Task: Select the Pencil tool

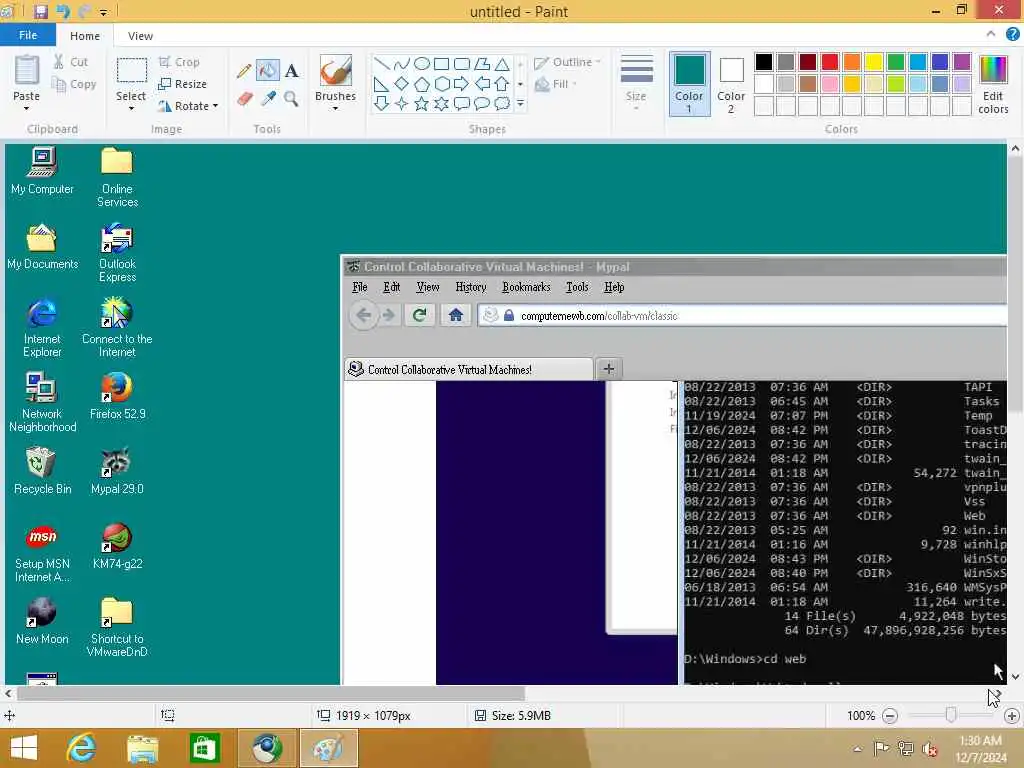Action: (244, 71)
